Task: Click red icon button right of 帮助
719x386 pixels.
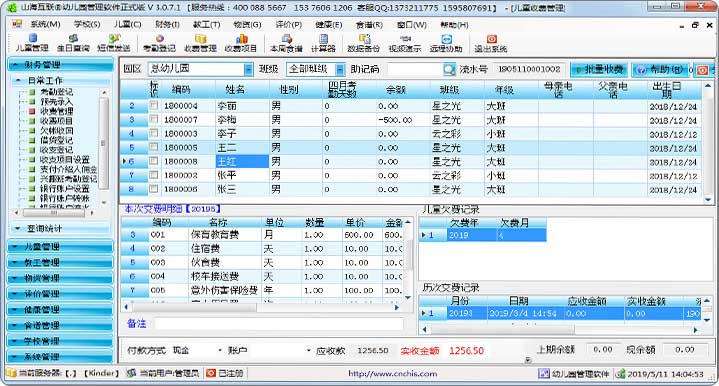Action: (x=702, y=70)
